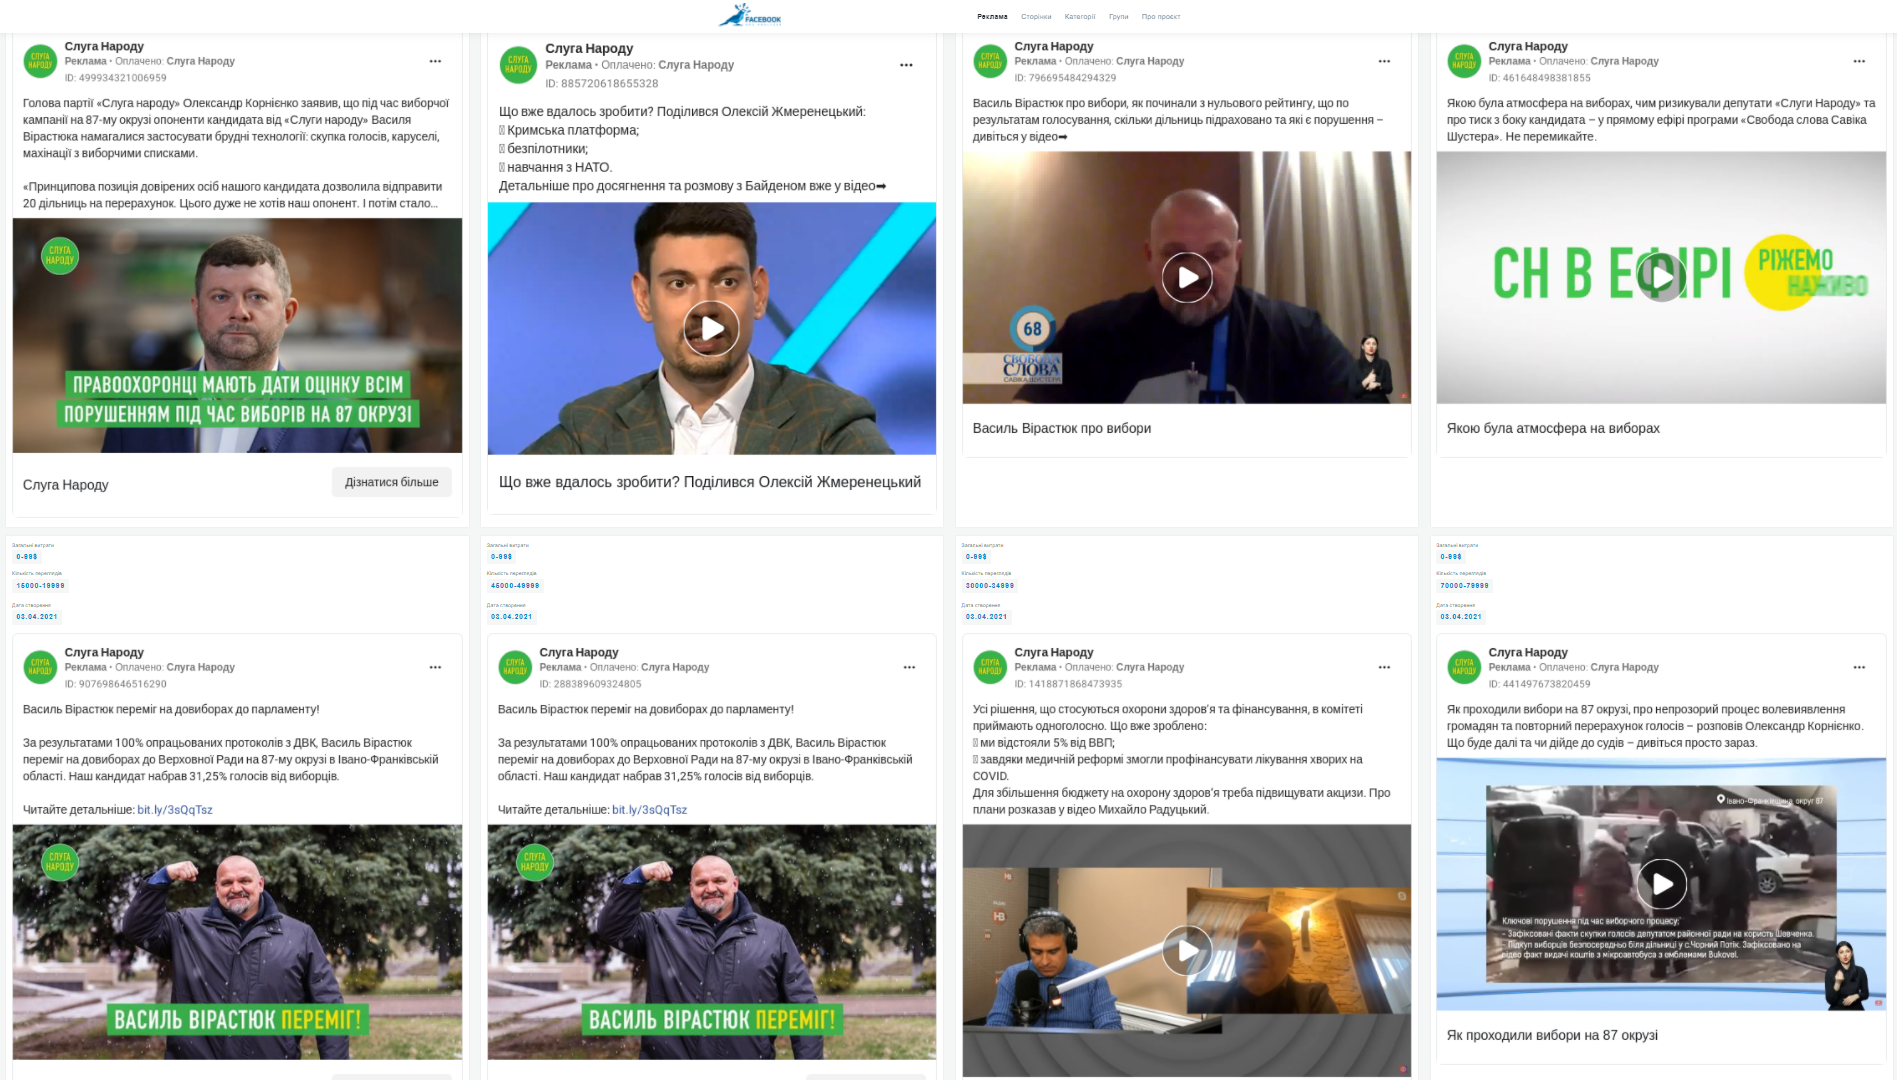This screenshot has width=1897, height=1080.
Task: Play the Михайло Радуцький radio interview video
Action: tap(1186, 950)
